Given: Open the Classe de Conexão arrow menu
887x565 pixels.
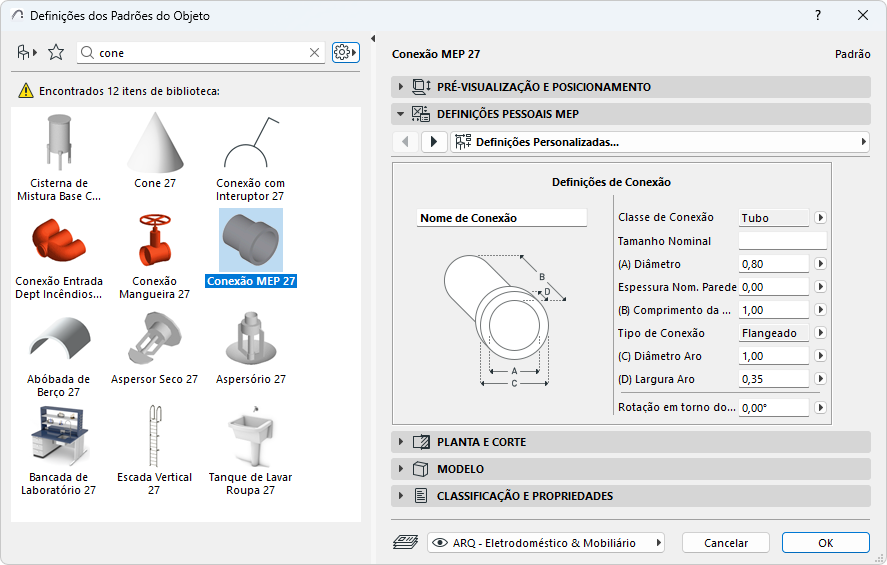Looking at the screenshot, I should tap(820, 218).
